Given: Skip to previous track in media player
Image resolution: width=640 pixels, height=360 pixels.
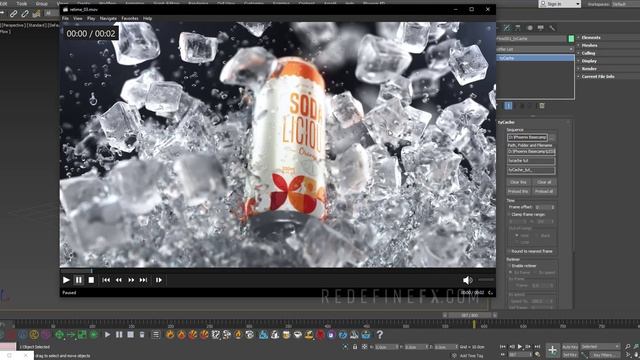Looking at the screenshot, I should (106, 280).
